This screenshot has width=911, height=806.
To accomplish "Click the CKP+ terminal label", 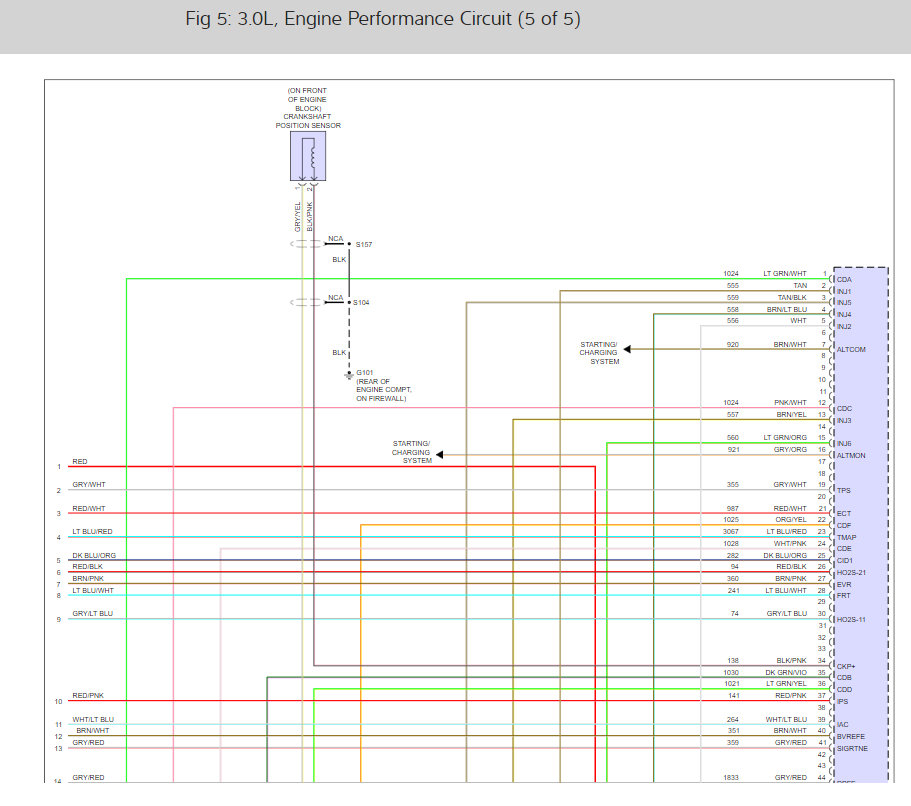I will [x=846, y=666].
